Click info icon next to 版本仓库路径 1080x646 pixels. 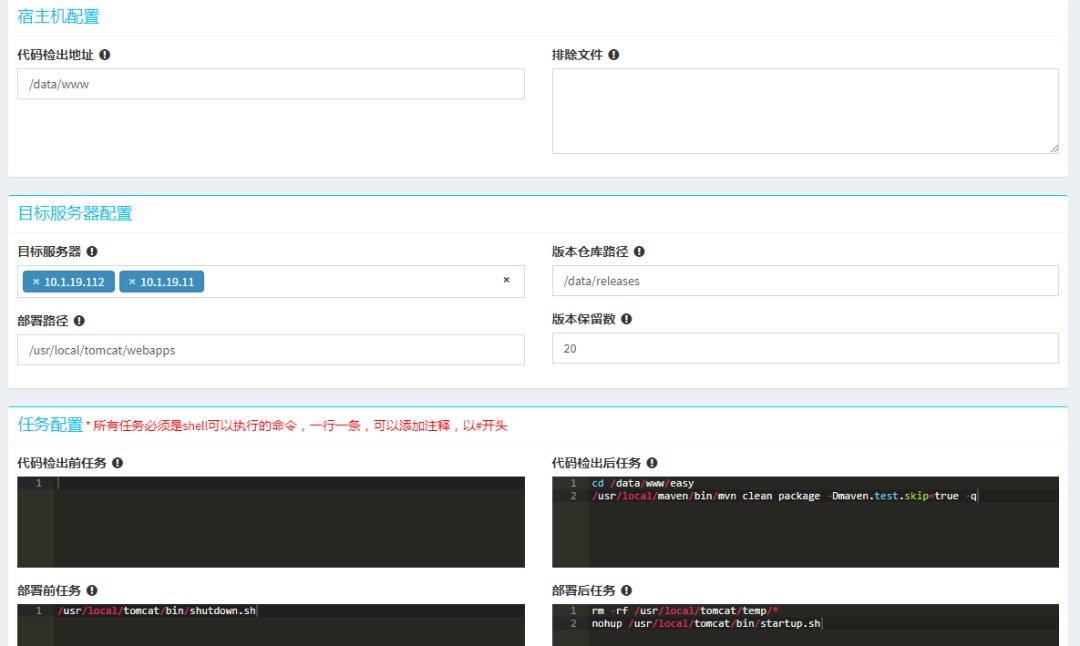click(x=639, y=251)
